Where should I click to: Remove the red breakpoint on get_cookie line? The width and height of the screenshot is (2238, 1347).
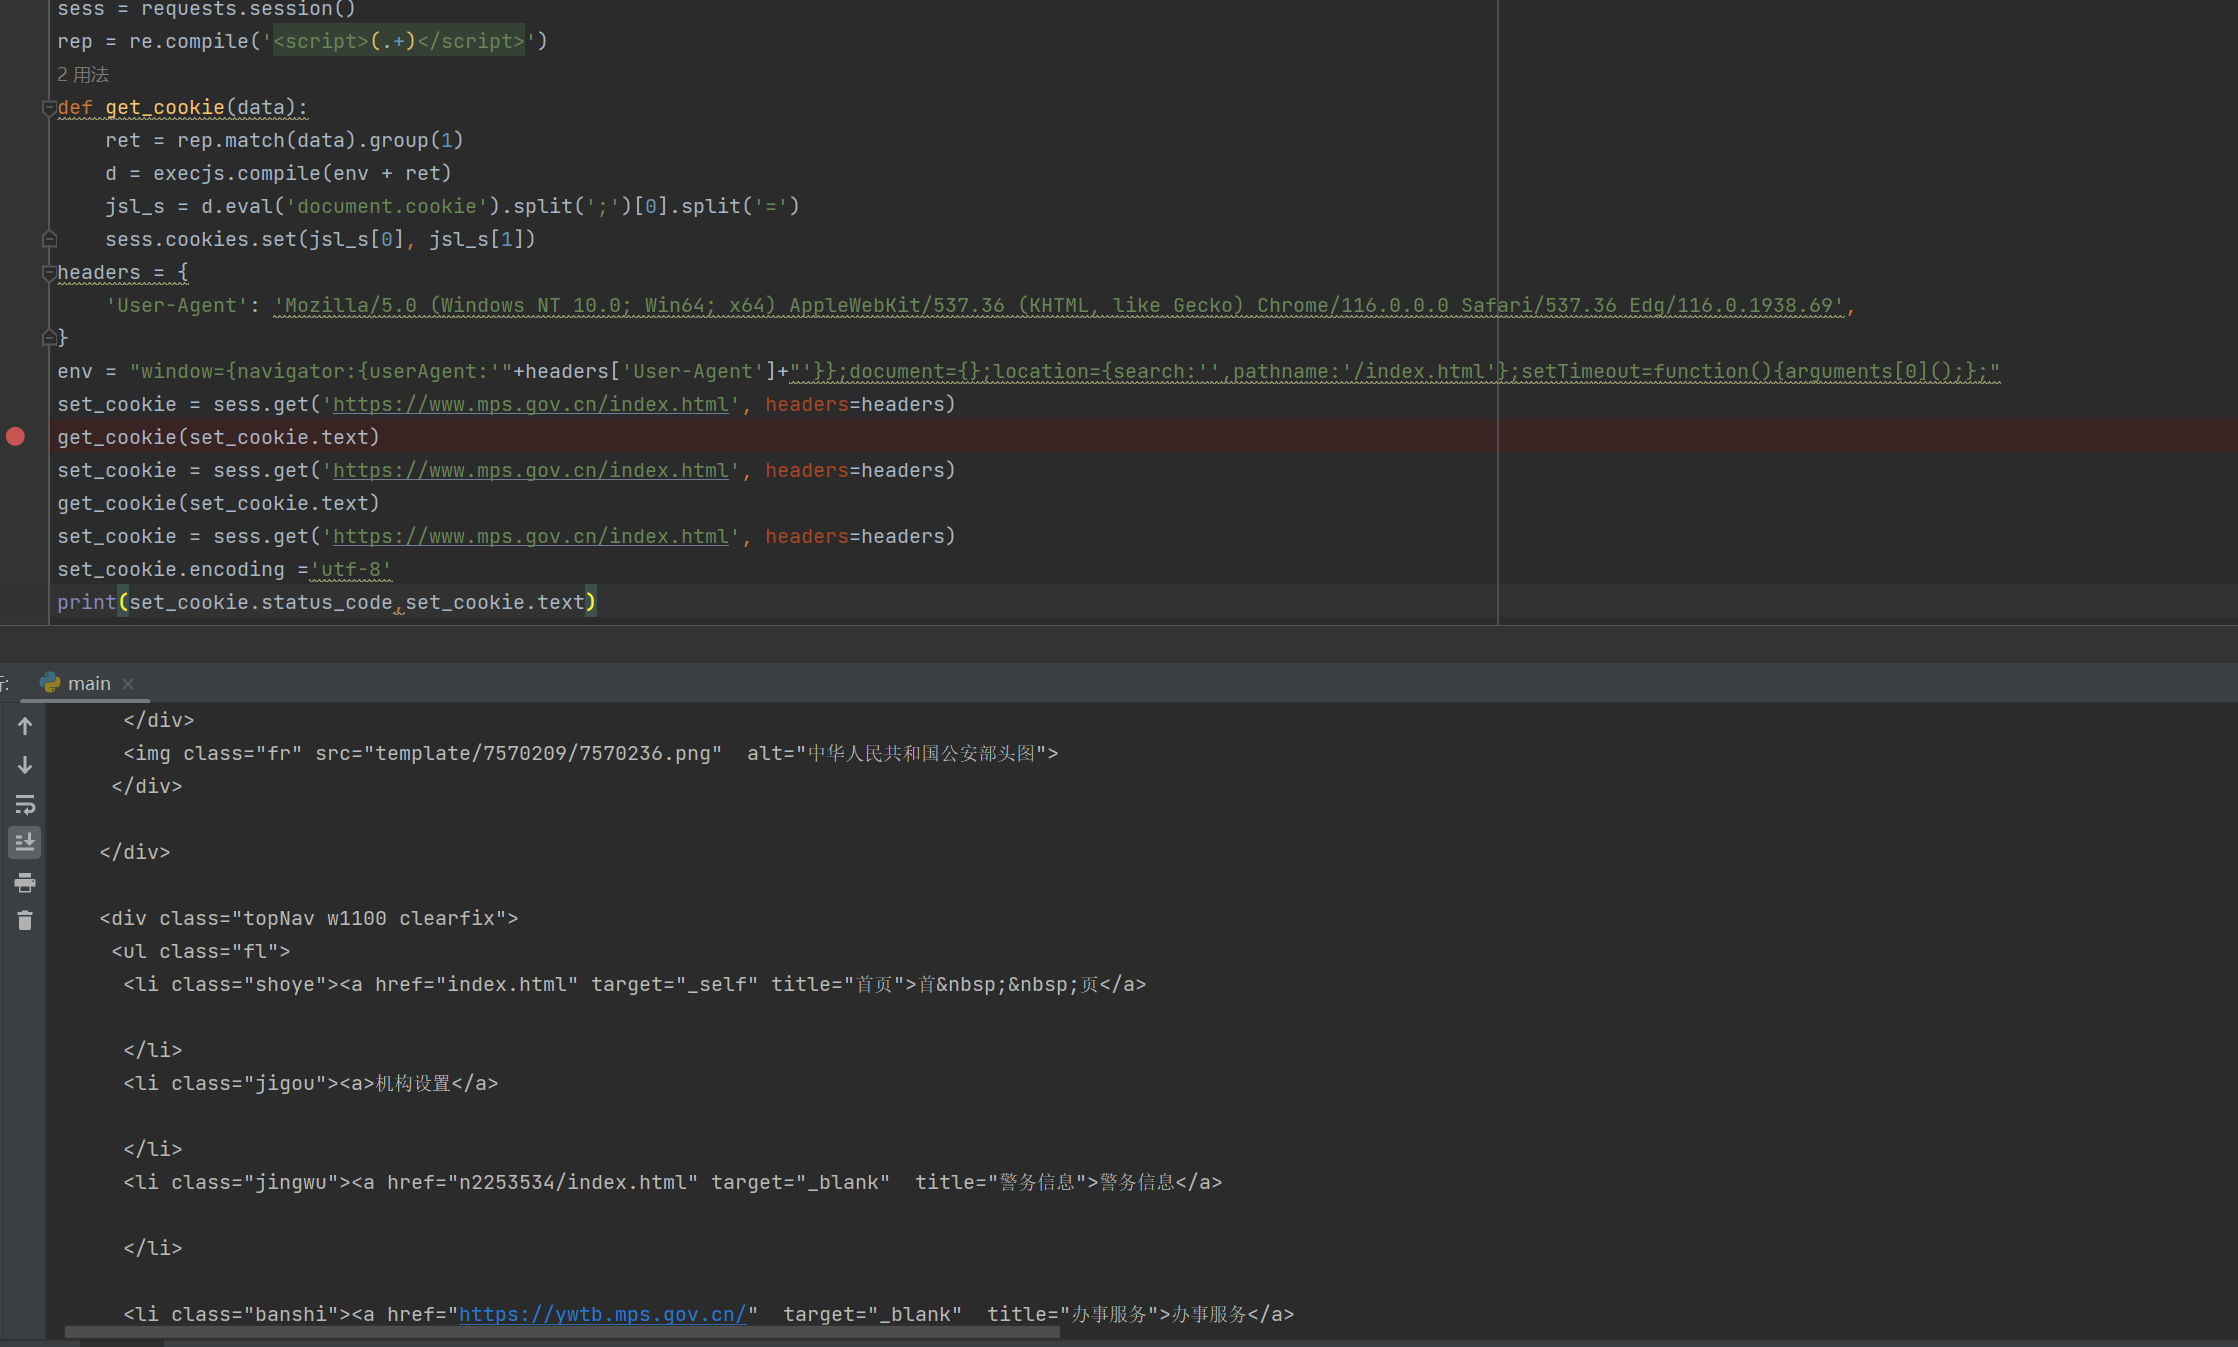point(15,436)
